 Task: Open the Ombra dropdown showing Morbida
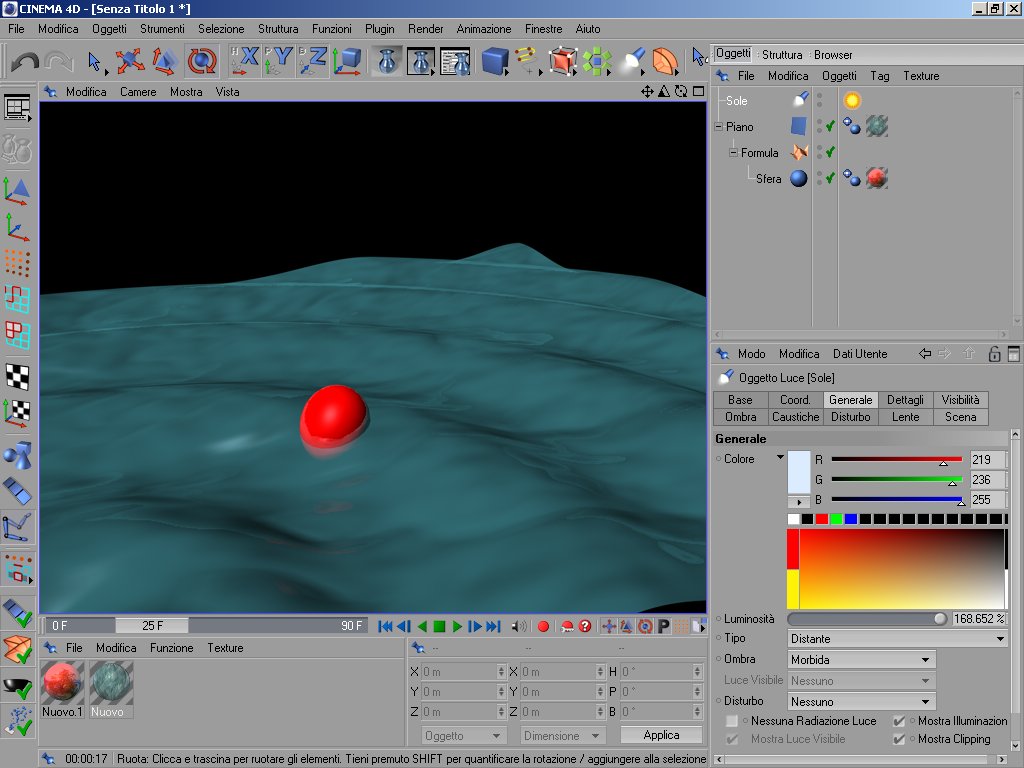click(861, 660)
